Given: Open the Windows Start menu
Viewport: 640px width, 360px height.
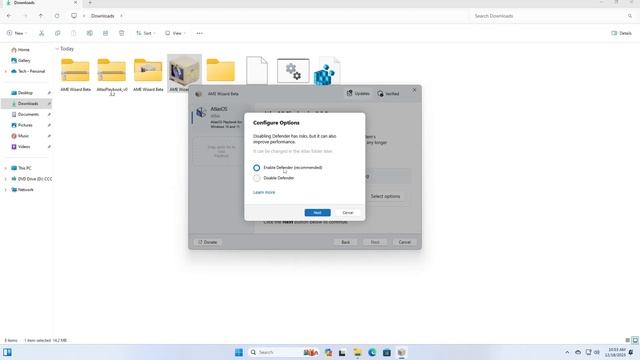Looking at the screenshot, I should pyautogui.click(x=239, y=352).
